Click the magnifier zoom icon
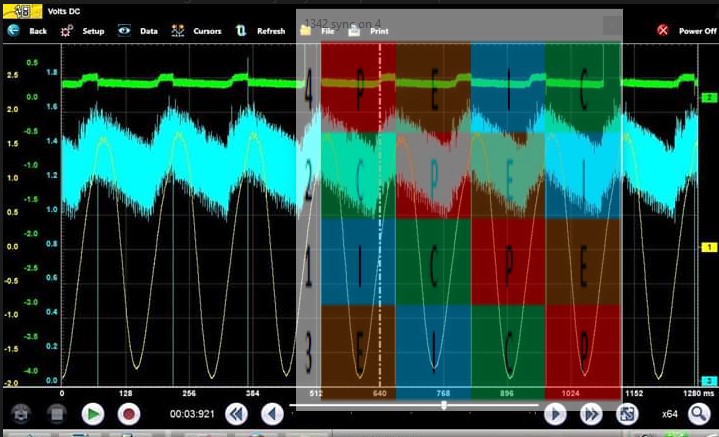The image size is (719, 437). click(x=698, y=413)
